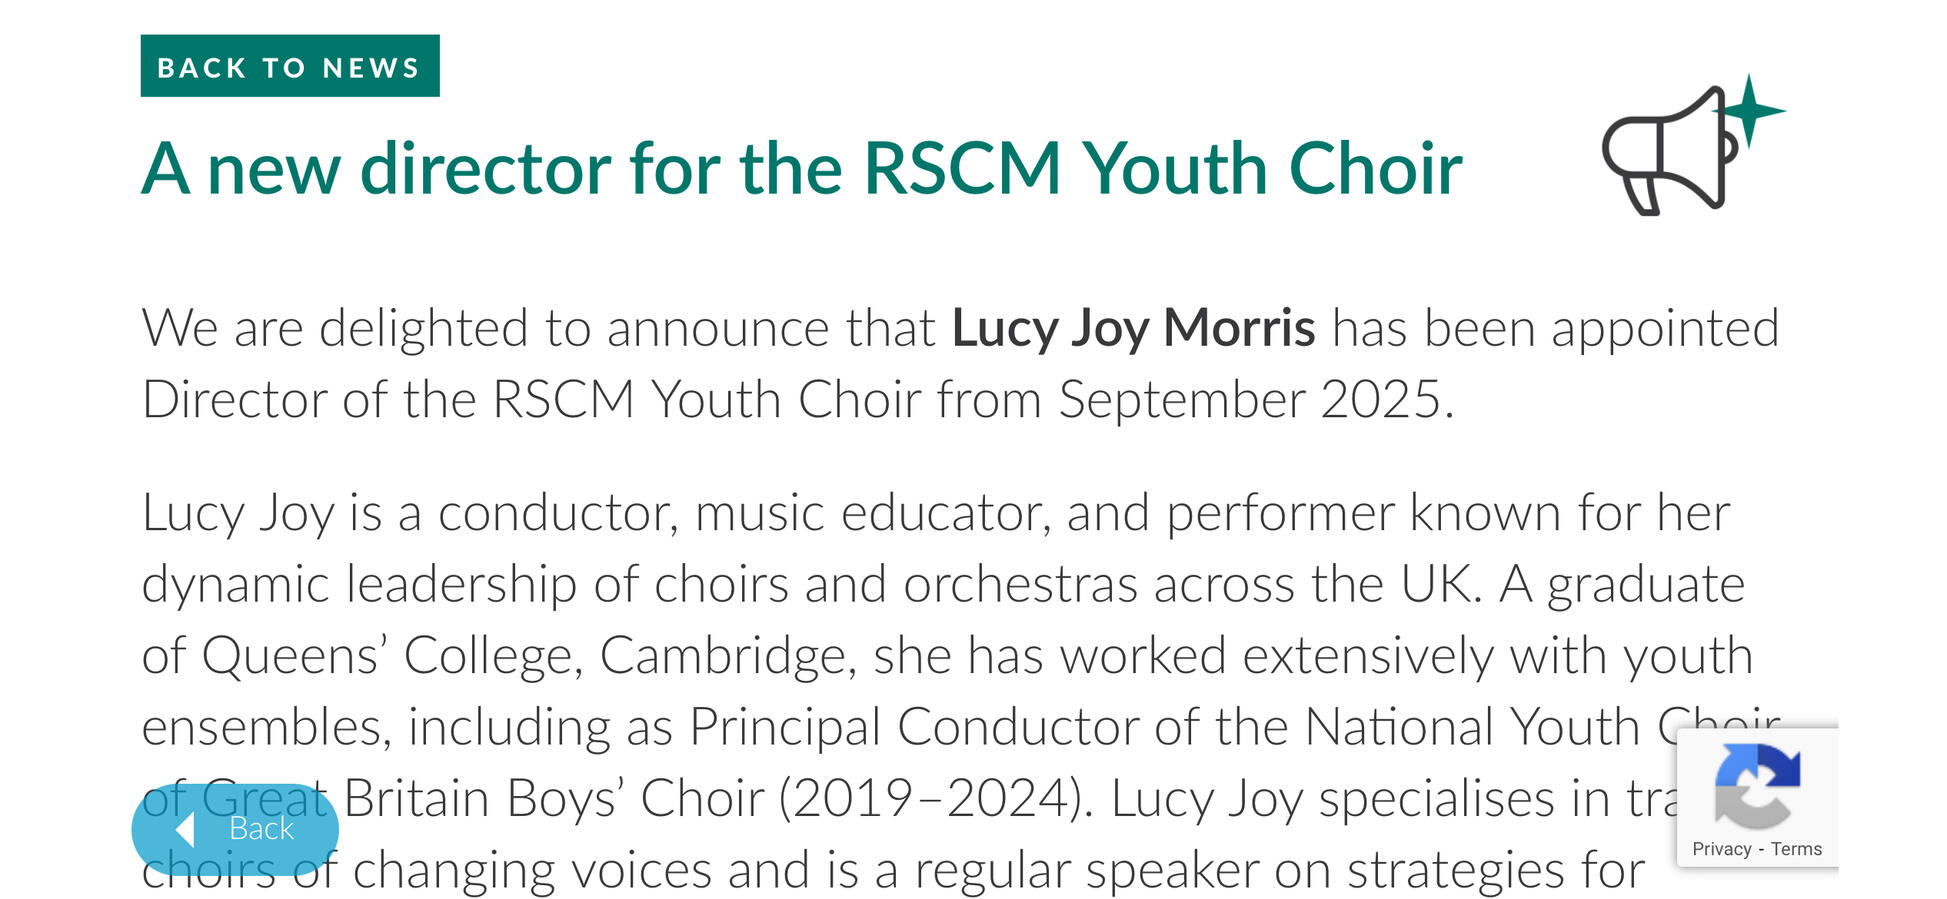Click the BACK TO NEWS button
The image size is (1947, 899).
[289, 66]
